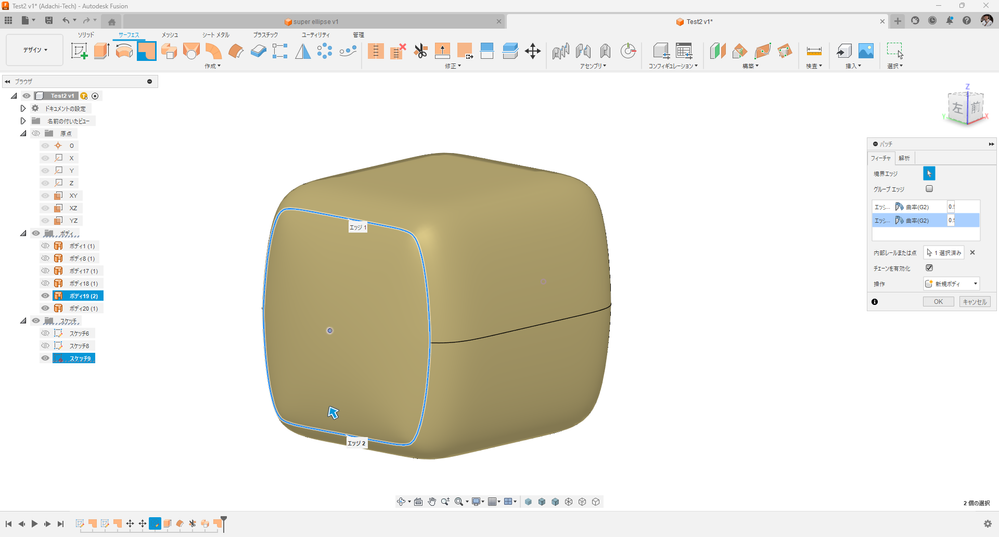The image size is (999, 537).
Task: Switch to the ソリッド tab
Action: (x=85, y=35)
